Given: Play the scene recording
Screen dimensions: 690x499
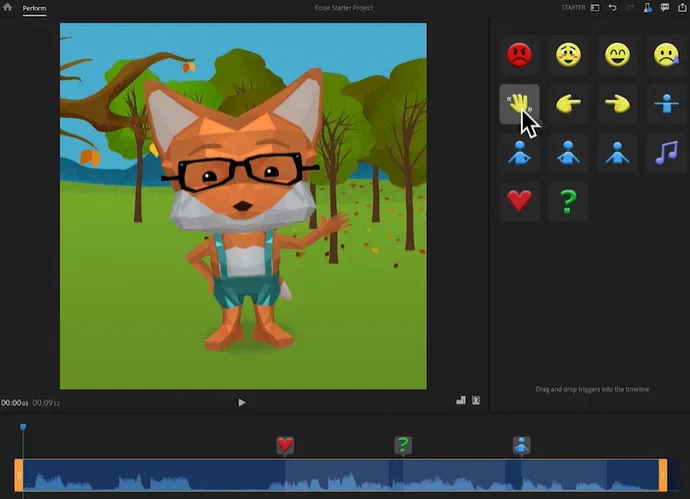Looking at the screenshot, I should coord(242,402).
